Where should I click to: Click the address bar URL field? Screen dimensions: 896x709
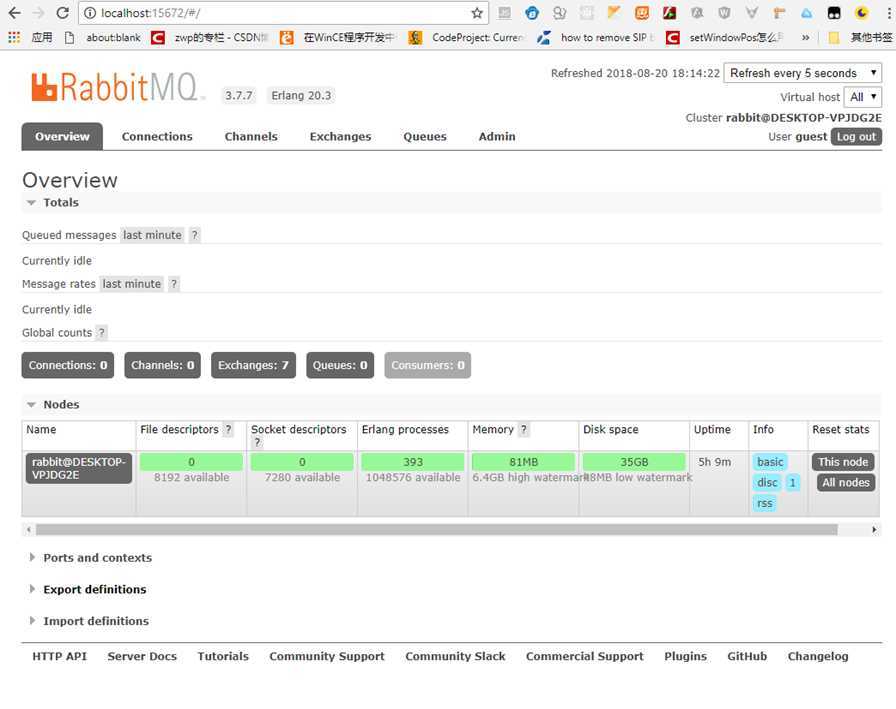click(283, 13)
